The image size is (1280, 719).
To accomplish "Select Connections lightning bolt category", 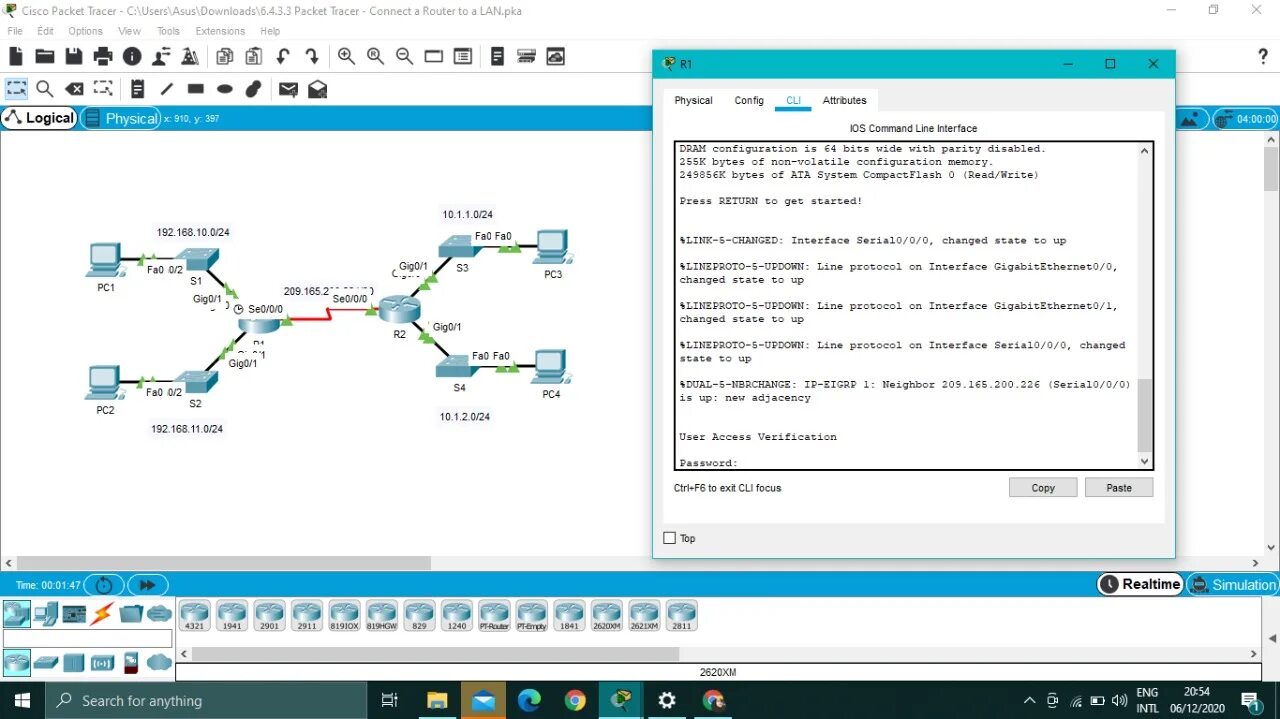I will click(101, 614).
